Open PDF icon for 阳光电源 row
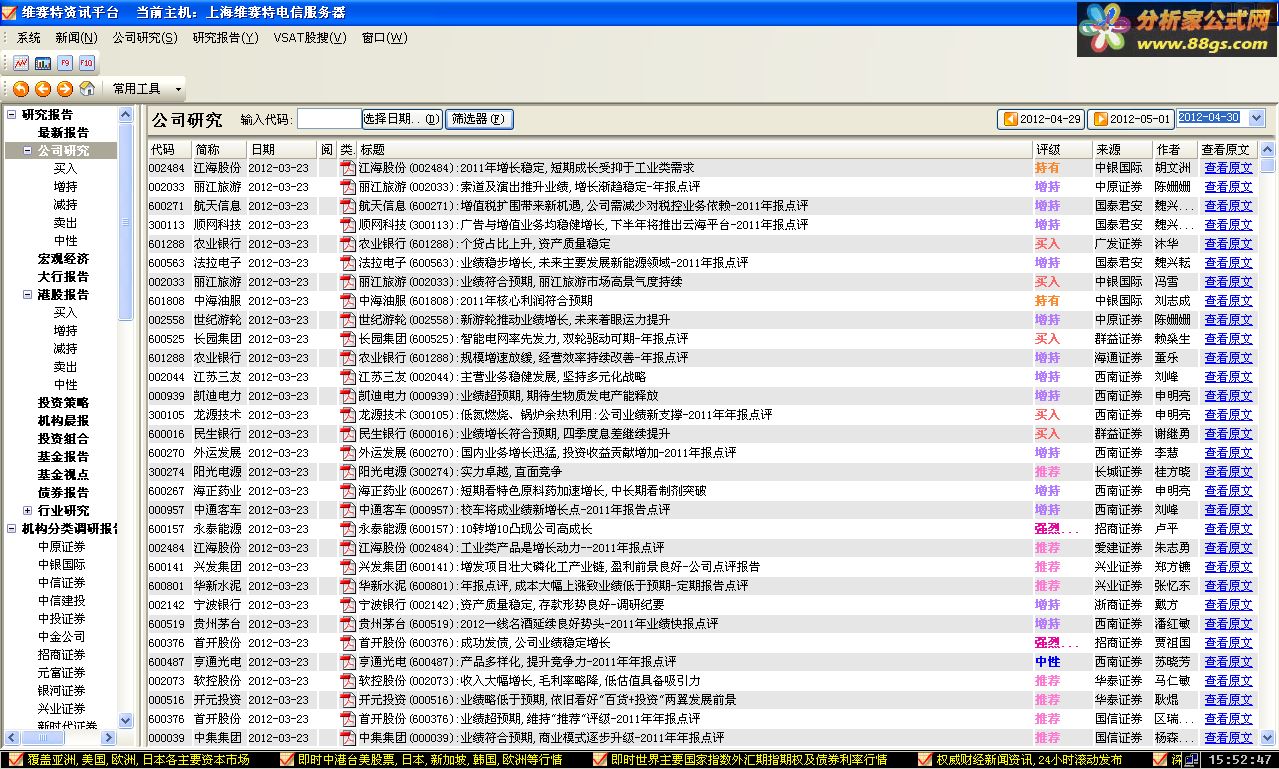 (x=348, y=472)
